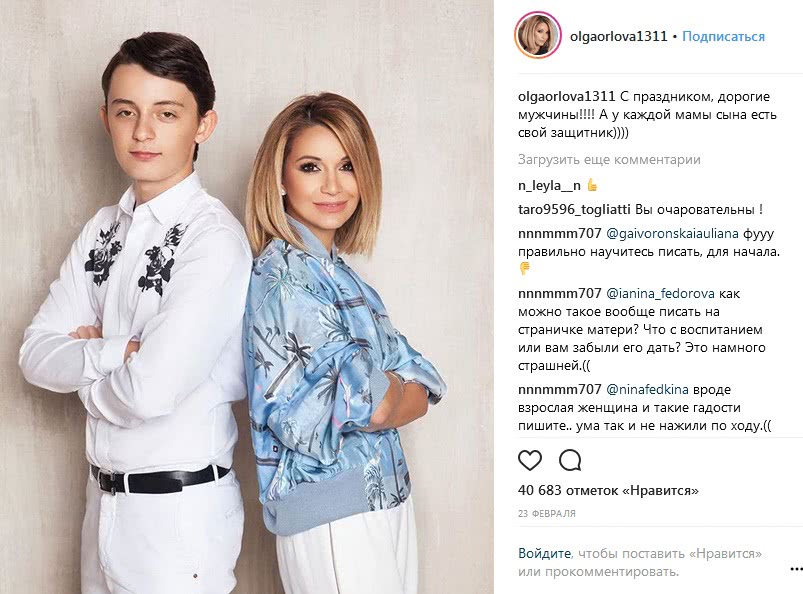Click the @ianina_fedorova mention

(660, 293)
